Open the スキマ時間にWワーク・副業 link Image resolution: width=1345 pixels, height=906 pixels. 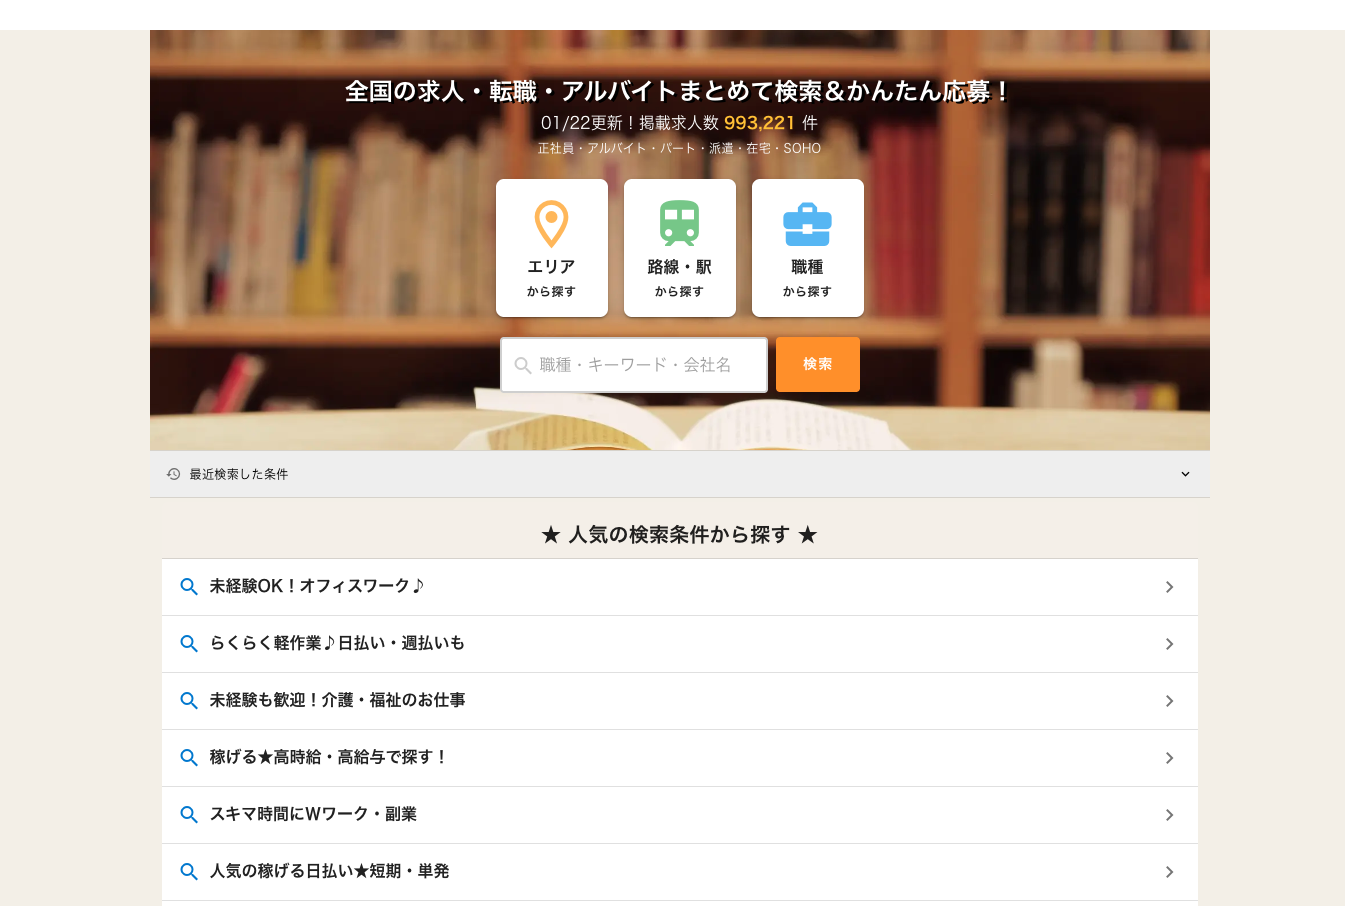[x=313, y=814]
